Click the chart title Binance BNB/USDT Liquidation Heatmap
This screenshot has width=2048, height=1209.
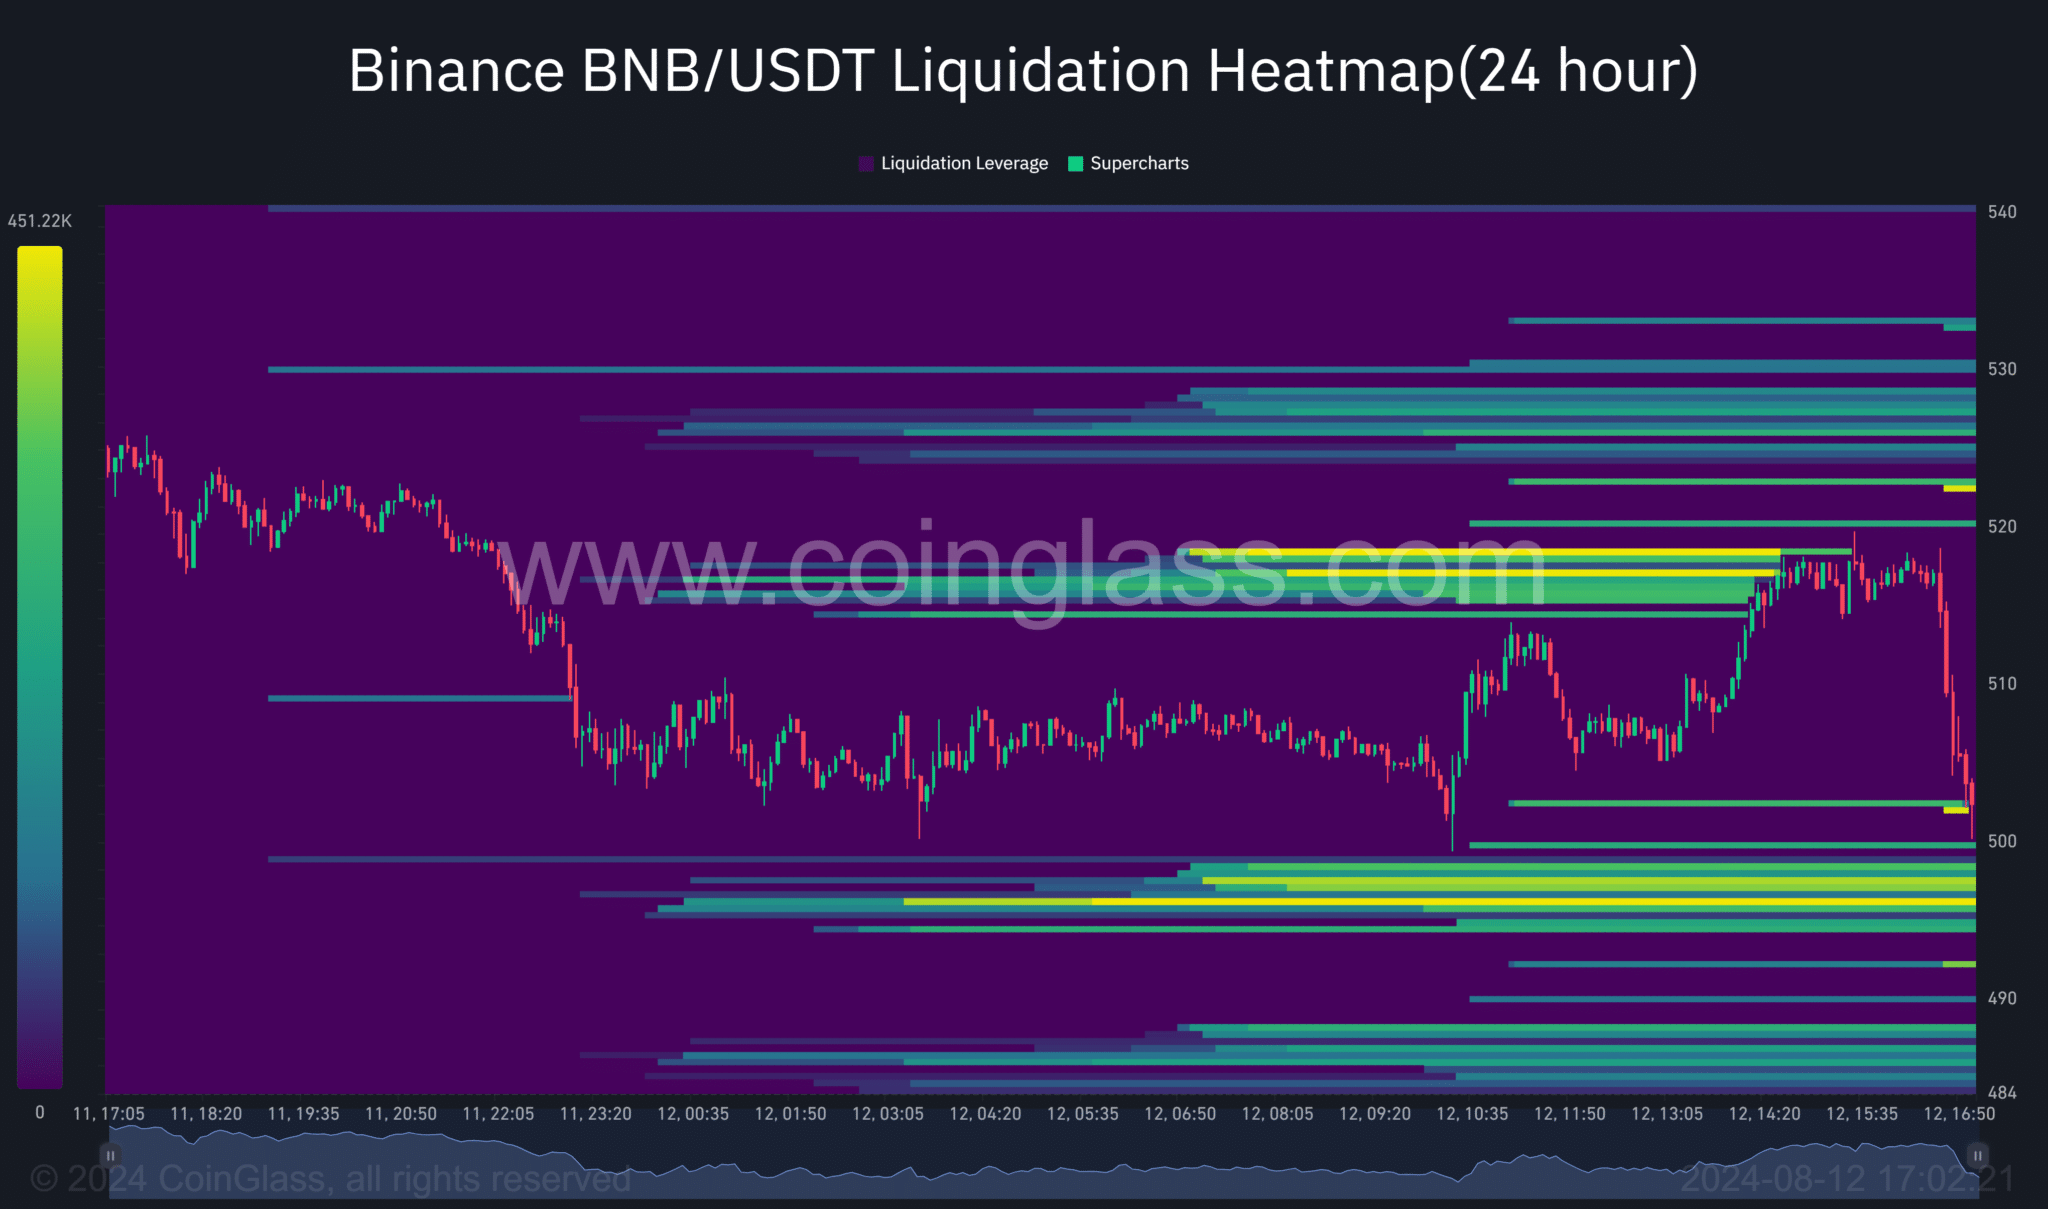click(1023, 70)
